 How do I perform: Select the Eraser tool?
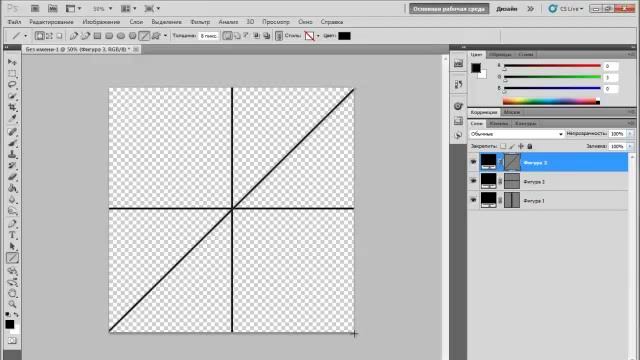(12, 177)
